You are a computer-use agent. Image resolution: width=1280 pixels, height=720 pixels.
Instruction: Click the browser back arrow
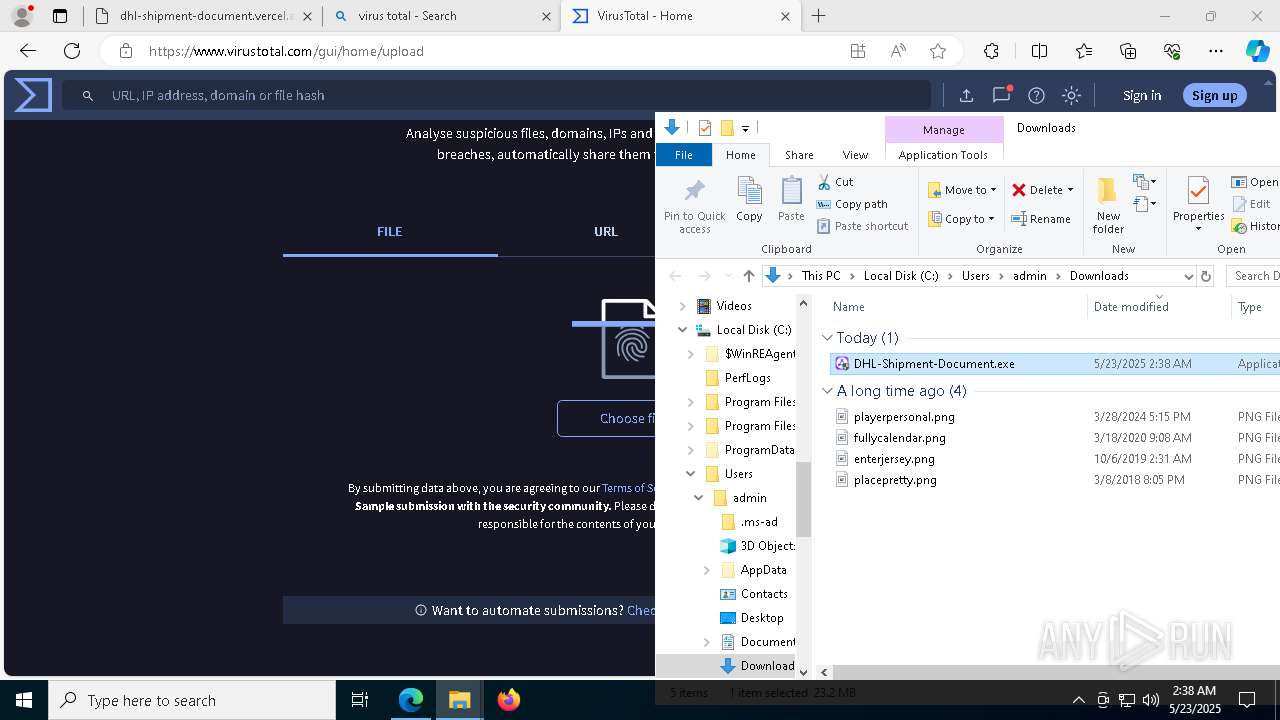pos(28,51)
